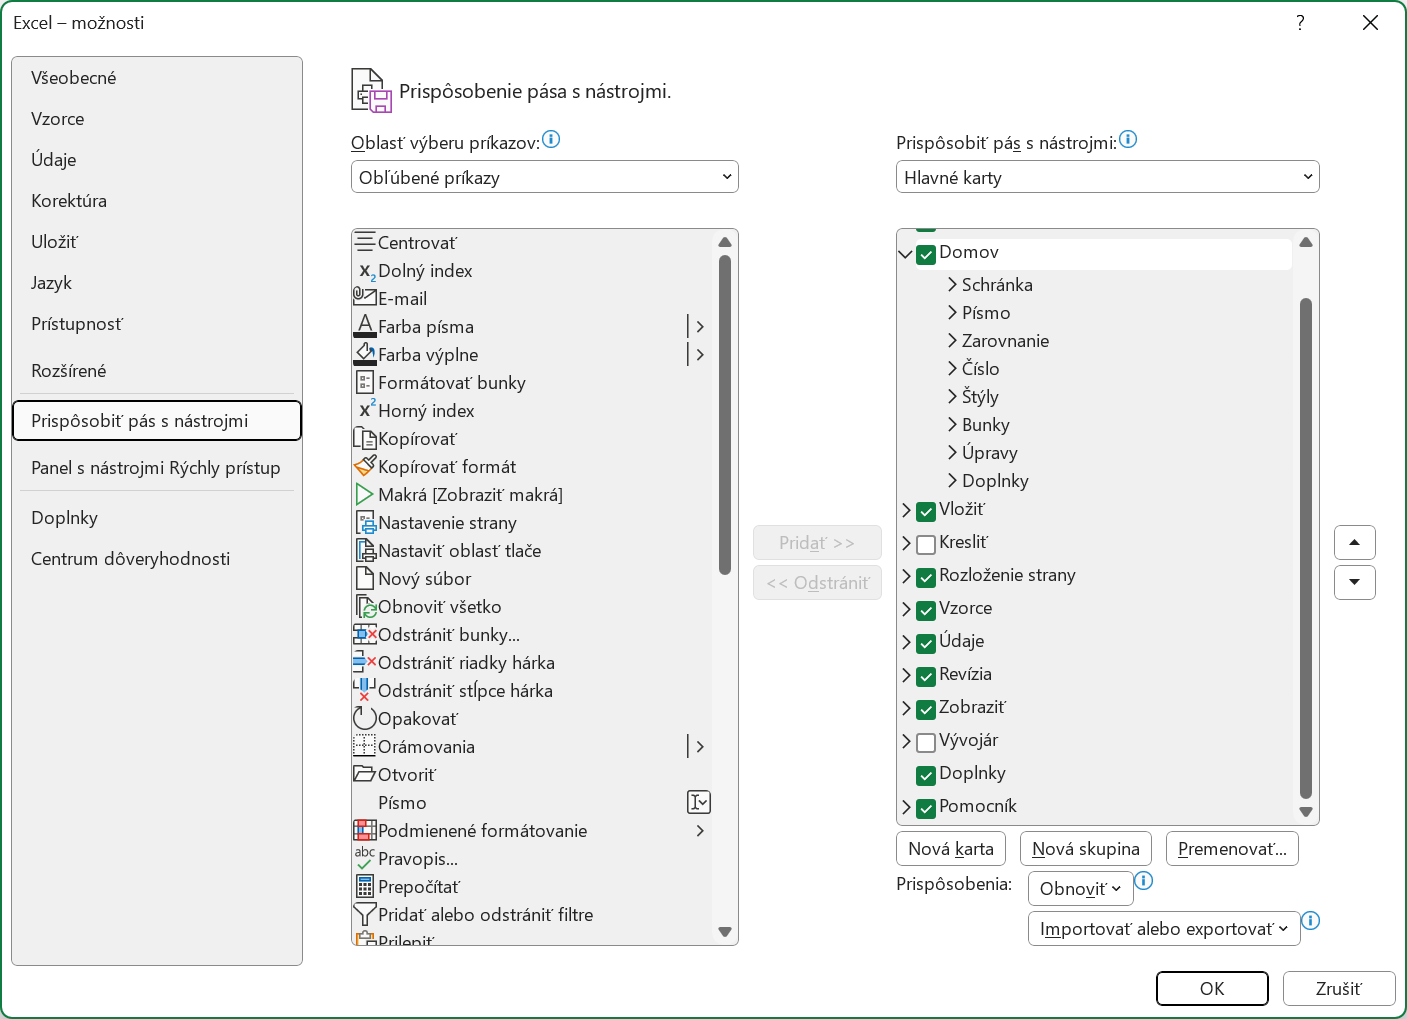
Task: Click the Makrá play triangle icon
Action: pyautogui.click(x=365, y=494)
